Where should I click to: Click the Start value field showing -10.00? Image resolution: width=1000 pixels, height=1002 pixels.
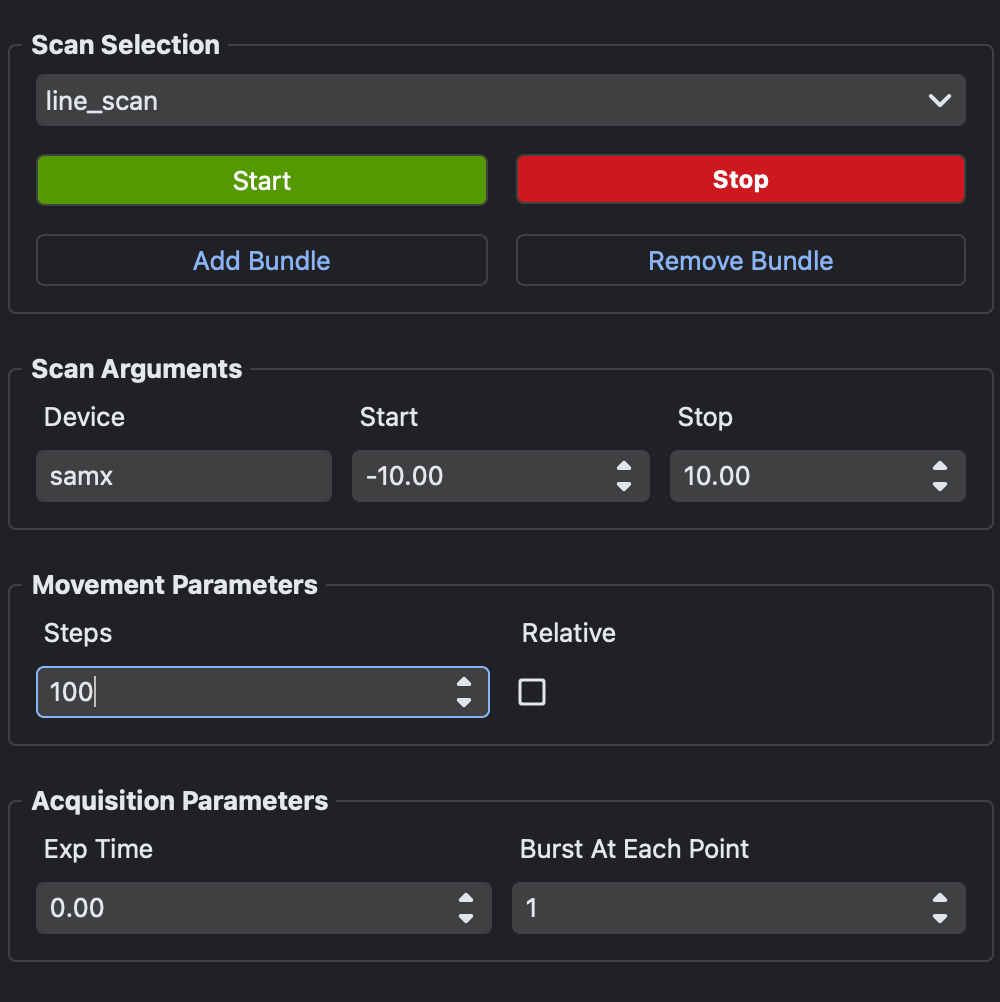tap(480, 476)
